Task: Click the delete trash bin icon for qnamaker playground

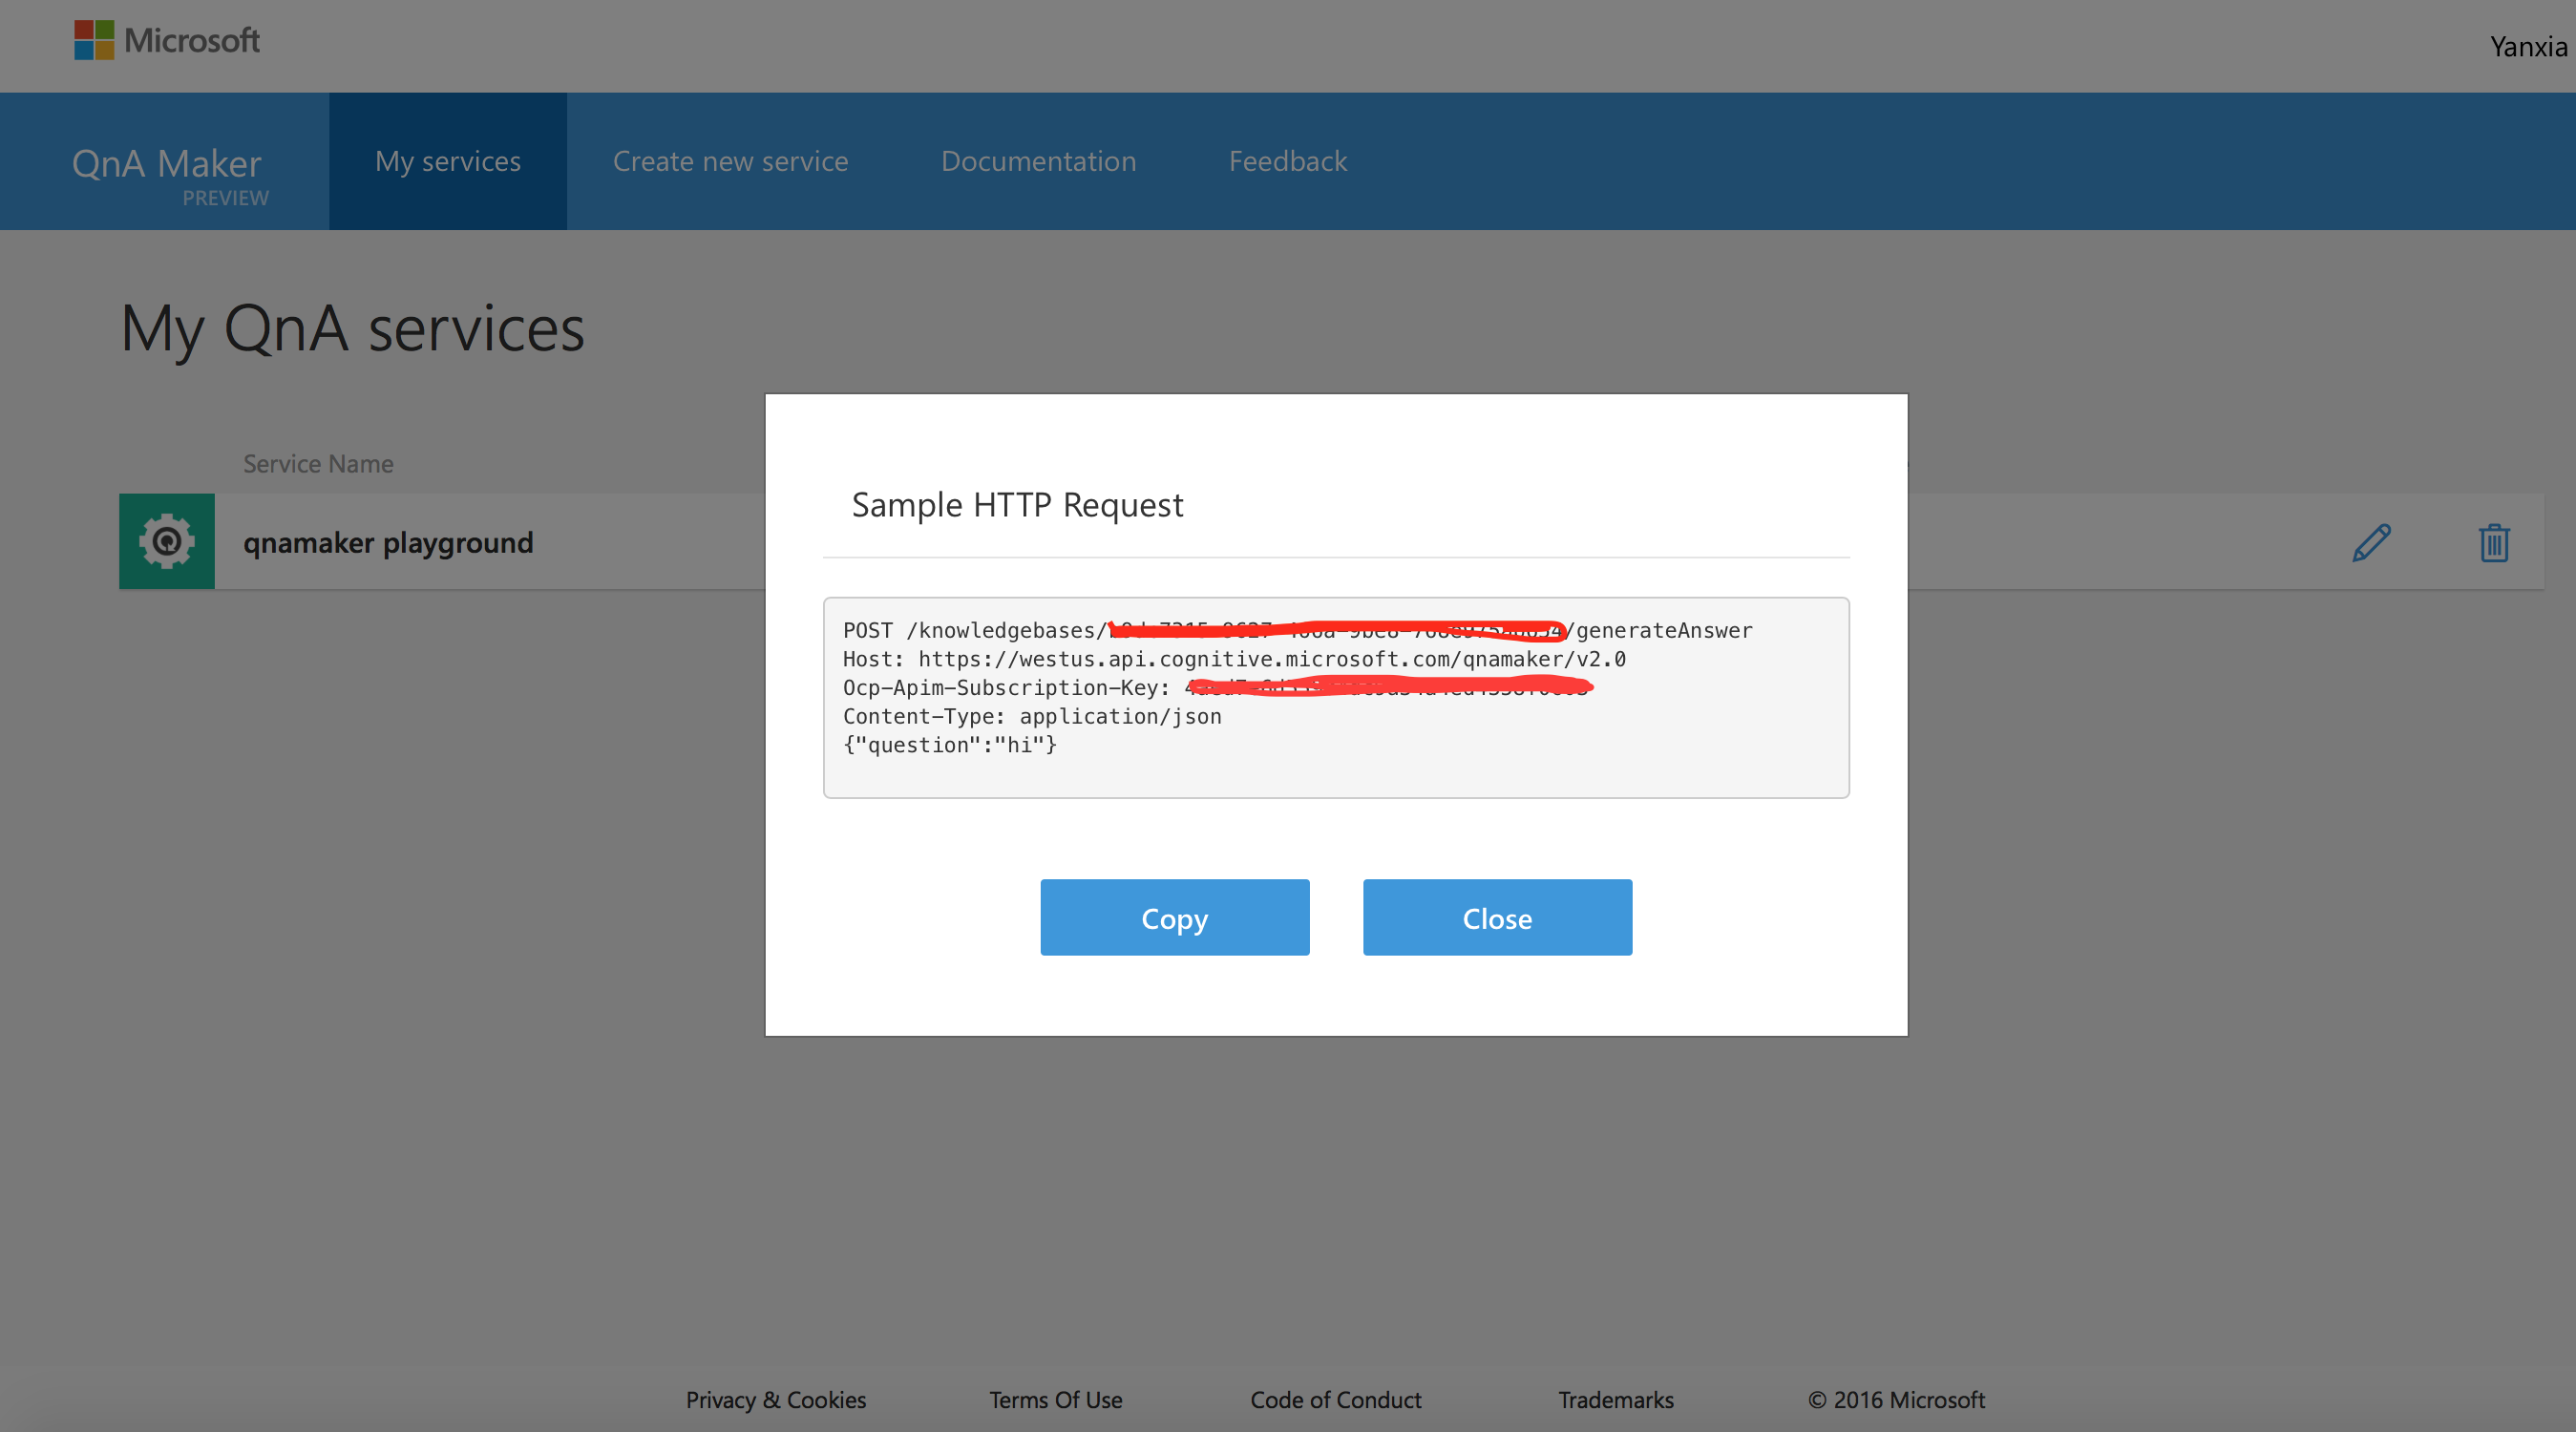Action: [x=2495, y=541]
